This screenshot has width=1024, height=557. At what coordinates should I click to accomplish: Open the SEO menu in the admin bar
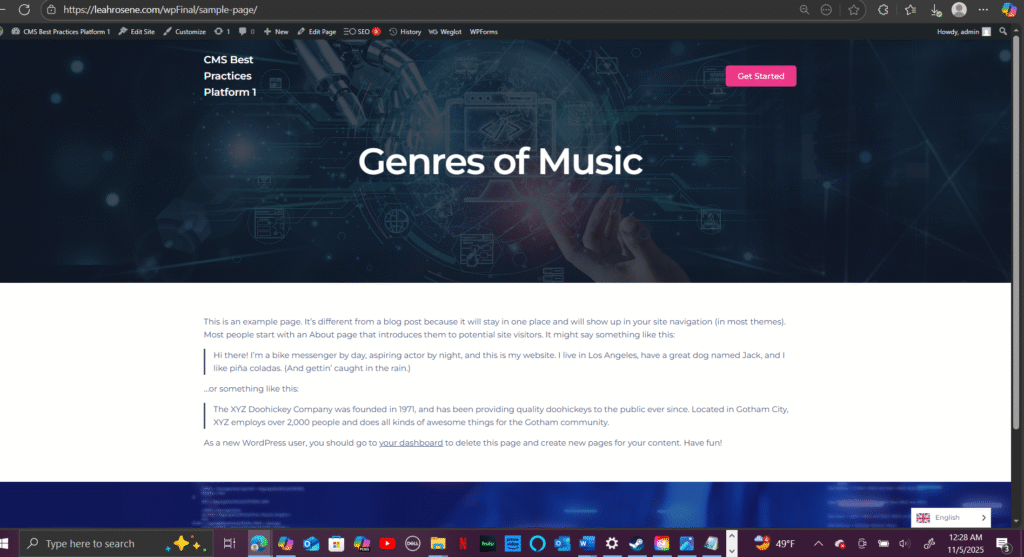(x=362, y=31)
